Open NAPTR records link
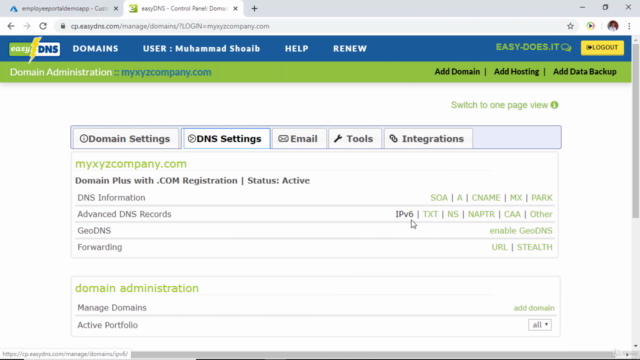This screenshot has height=360, width=640. pos(481,214)
